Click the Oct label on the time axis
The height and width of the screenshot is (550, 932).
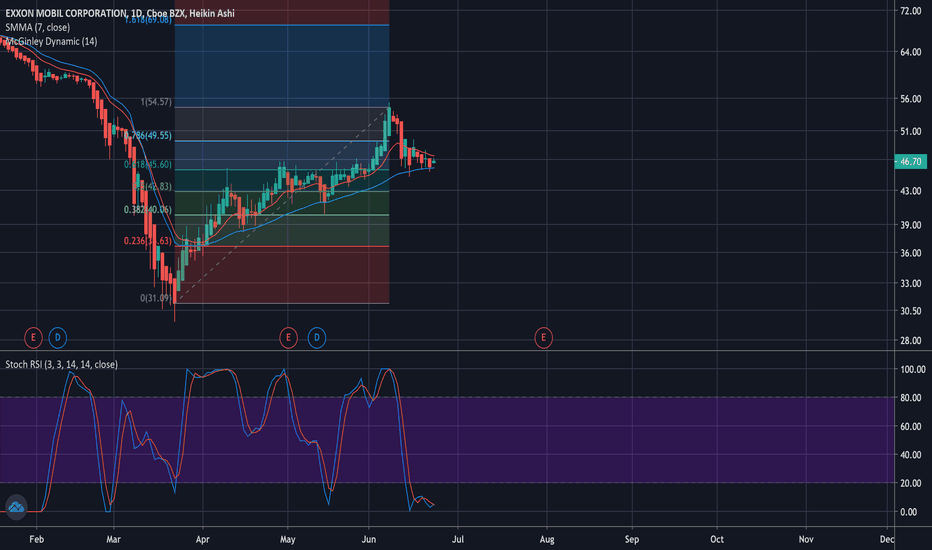pos(717,539)
